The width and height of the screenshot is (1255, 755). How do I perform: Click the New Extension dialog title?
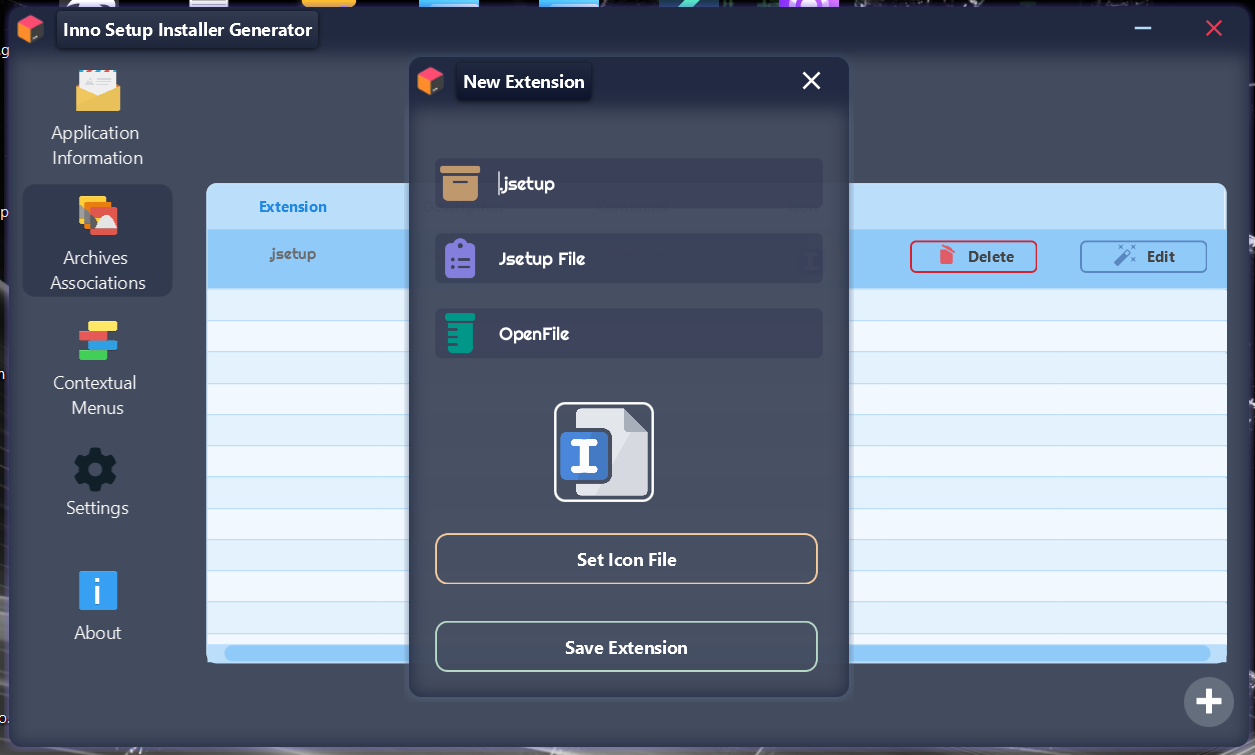(524, 82)
